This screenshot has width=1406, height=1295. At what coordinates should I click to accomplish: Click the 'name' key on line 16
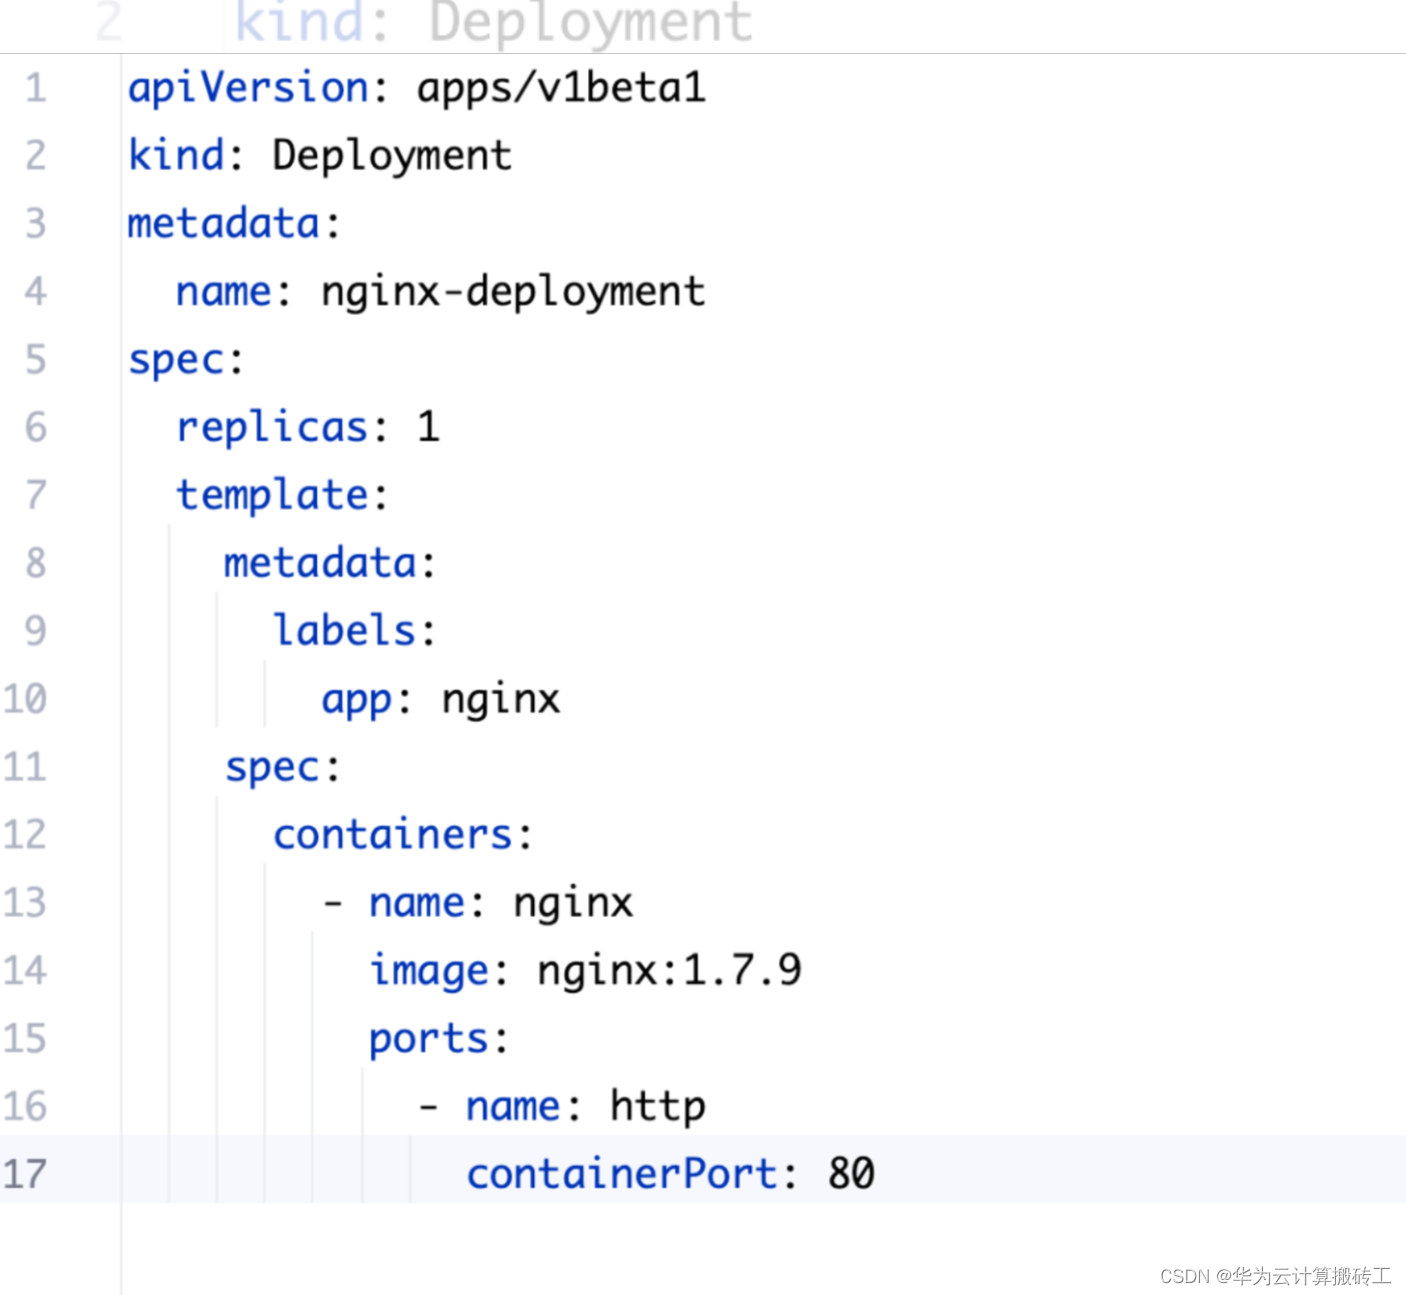coord(513,1107)
